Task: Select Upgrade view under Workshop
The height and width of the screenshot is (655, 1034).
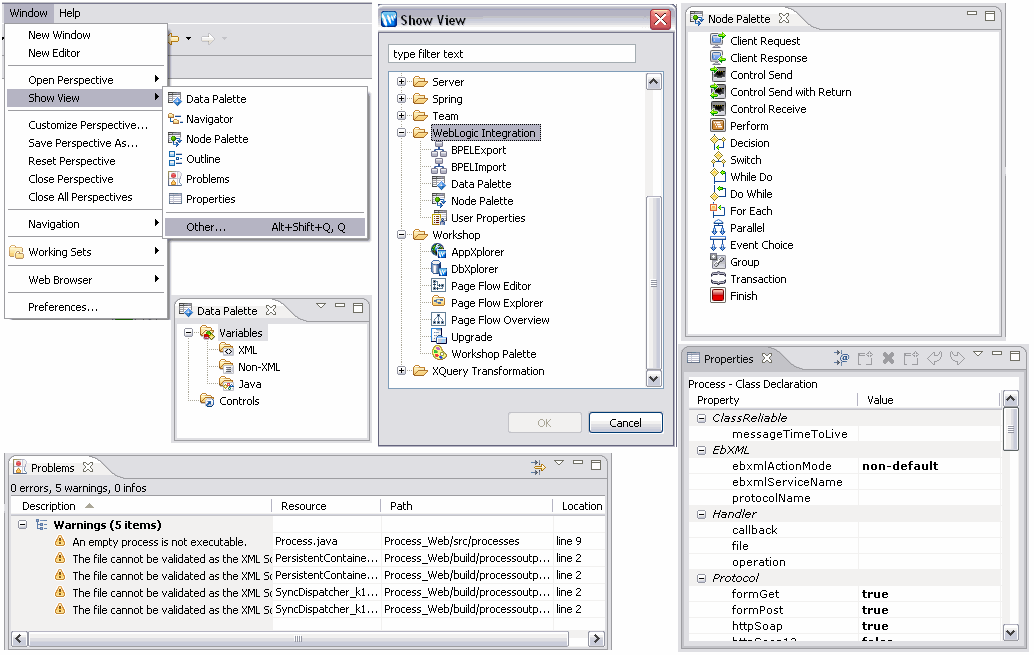Action: click(x=471, y=337)
